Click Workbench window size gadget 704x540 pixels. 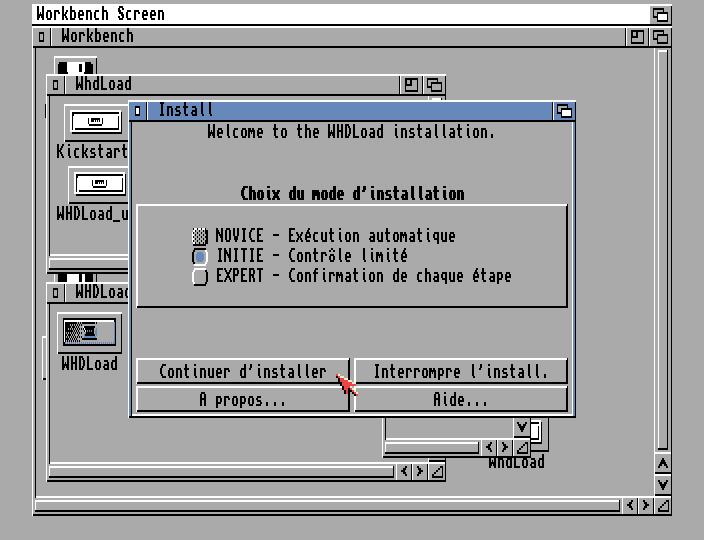coord(663,505)
